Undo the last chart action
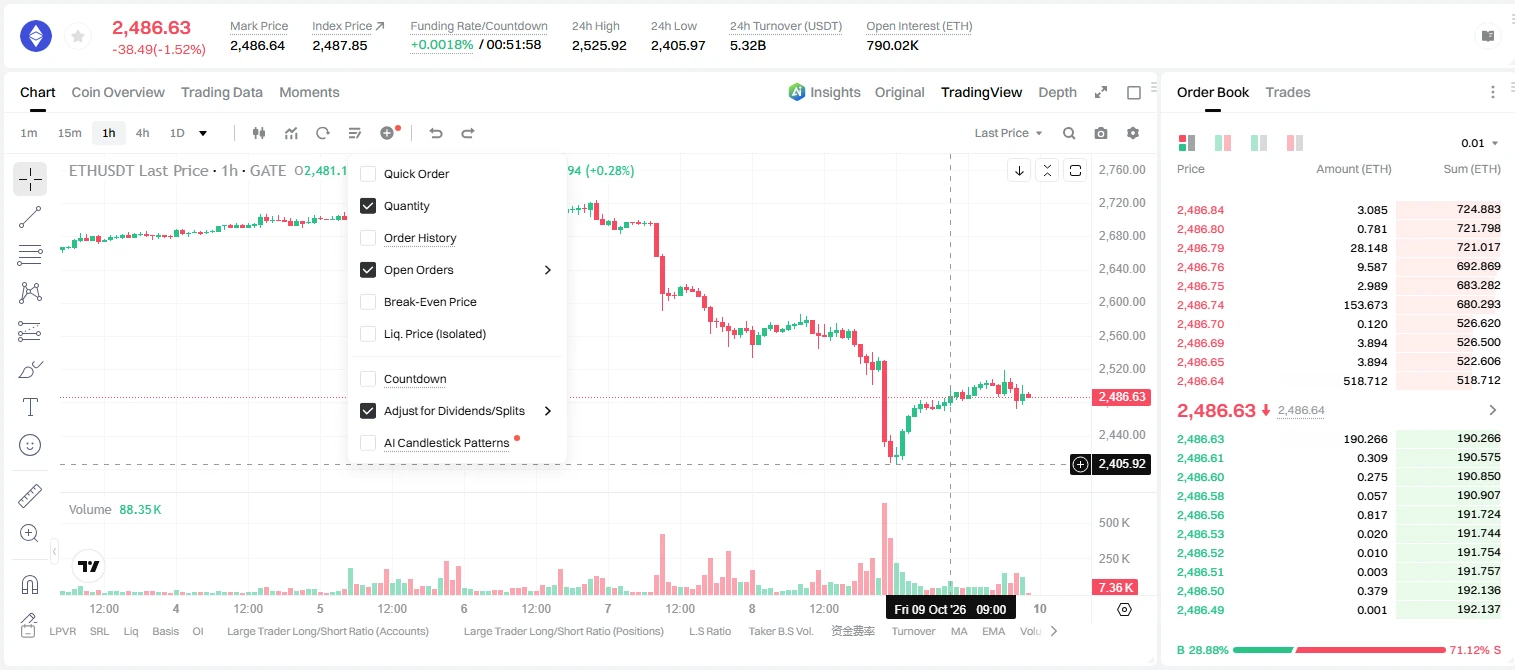This screenshot has width=1515, height=670. 435,133
